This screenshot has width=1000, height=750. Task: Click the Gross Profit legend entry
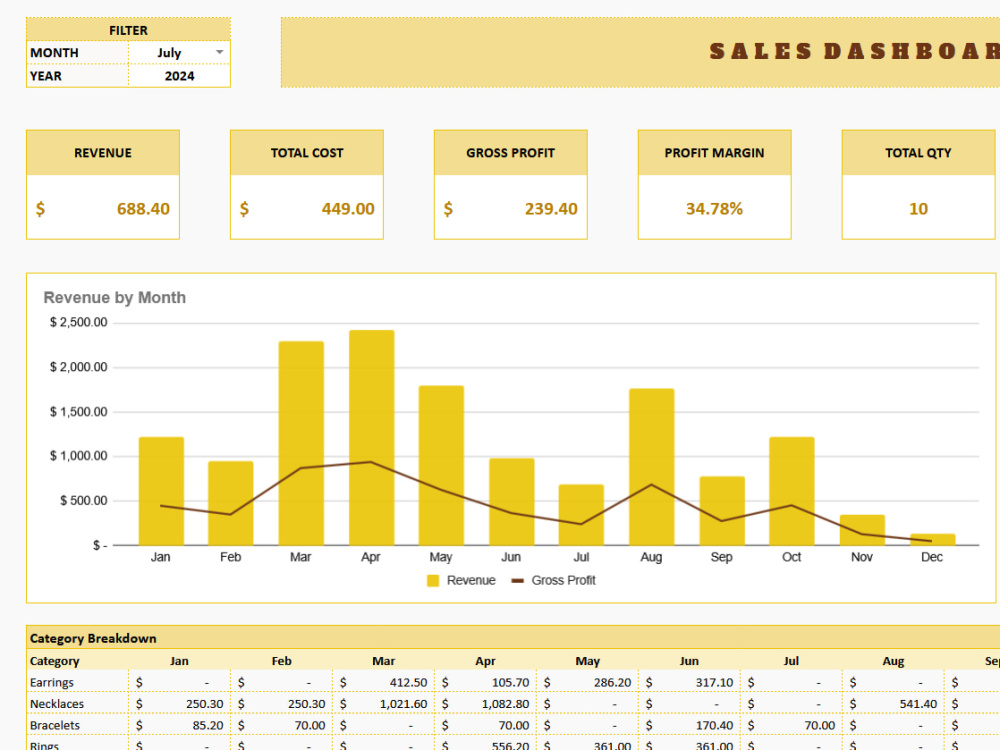(554, 580)
